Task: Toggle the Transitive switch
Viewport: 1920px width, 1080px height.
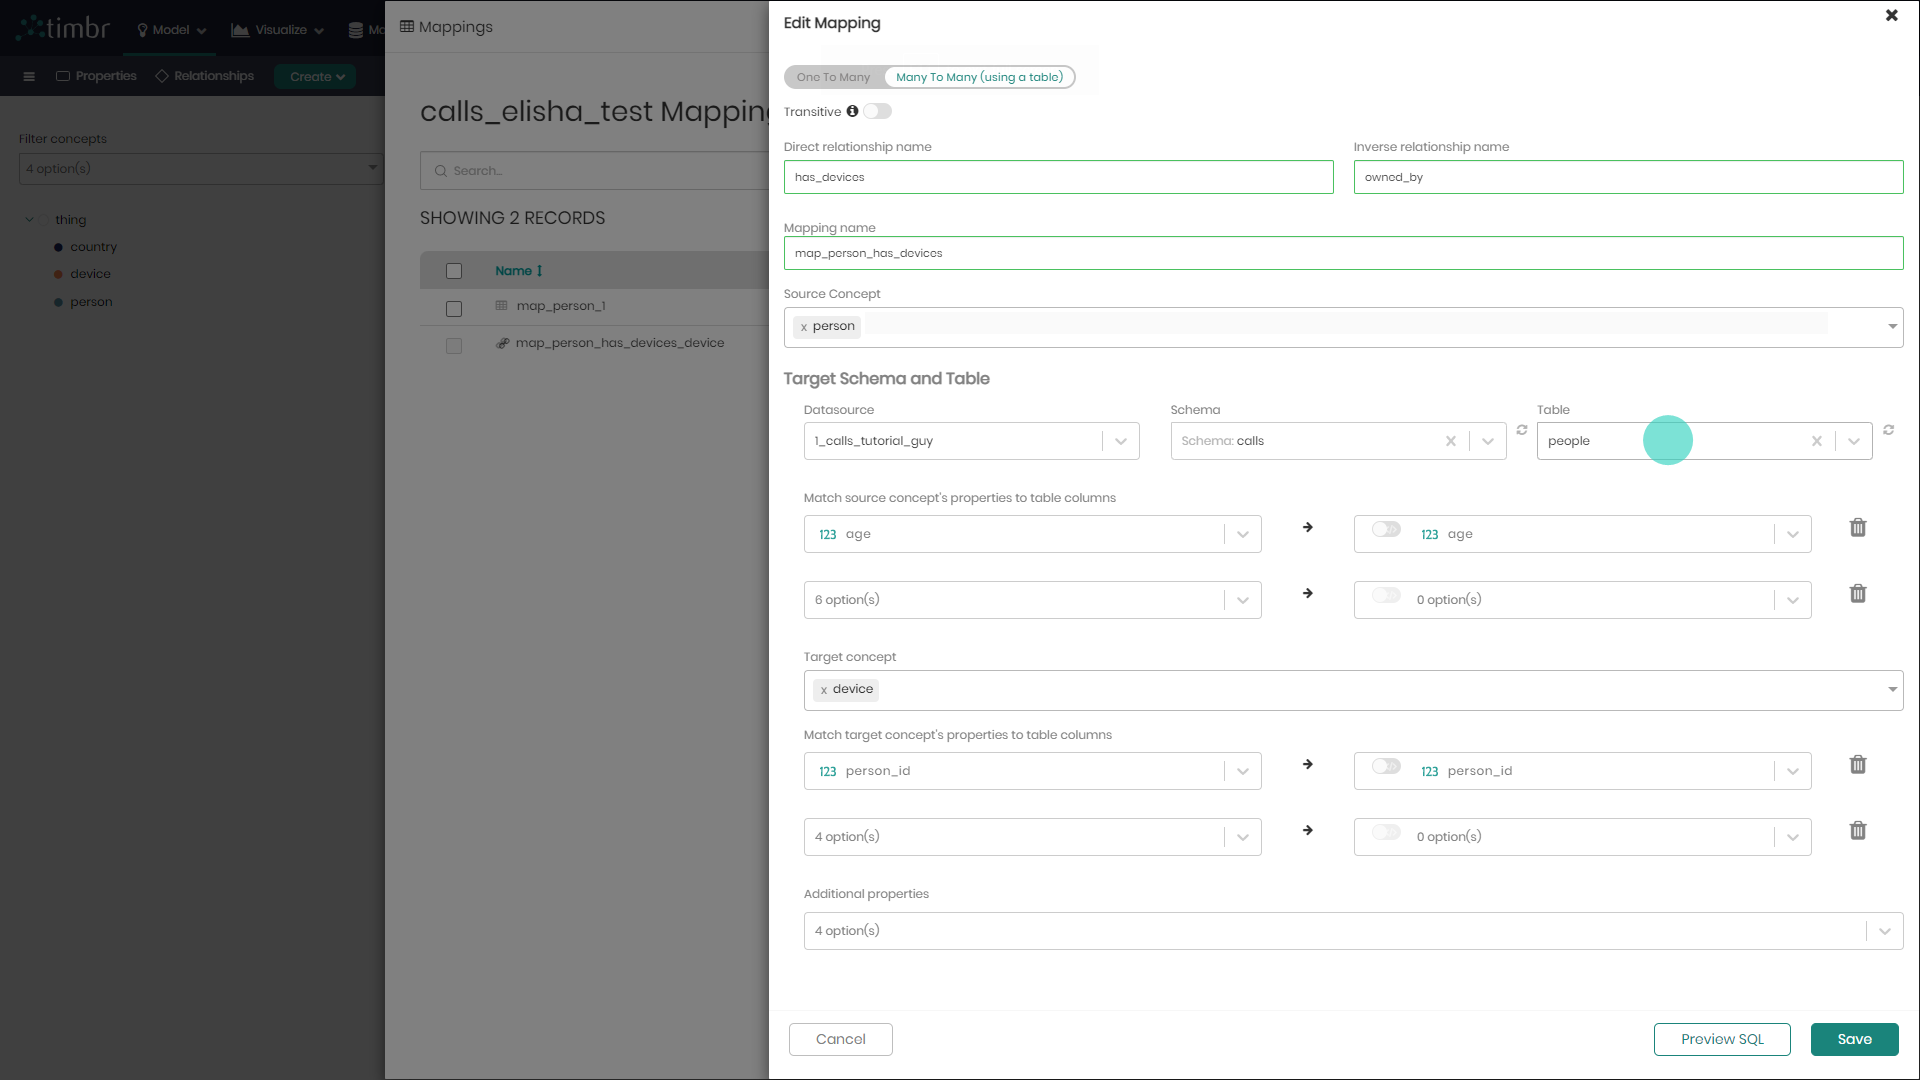Action: [878, 112]
